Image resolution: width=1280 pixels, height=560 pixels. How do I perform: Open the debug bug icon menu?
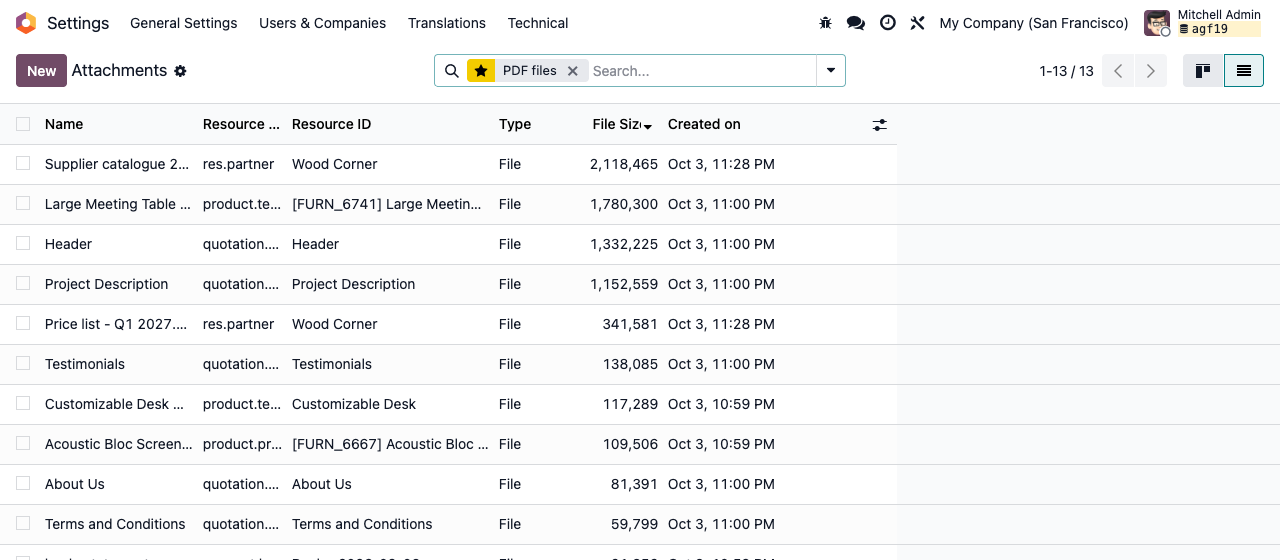pyautogui.click(x=825, y=23)
